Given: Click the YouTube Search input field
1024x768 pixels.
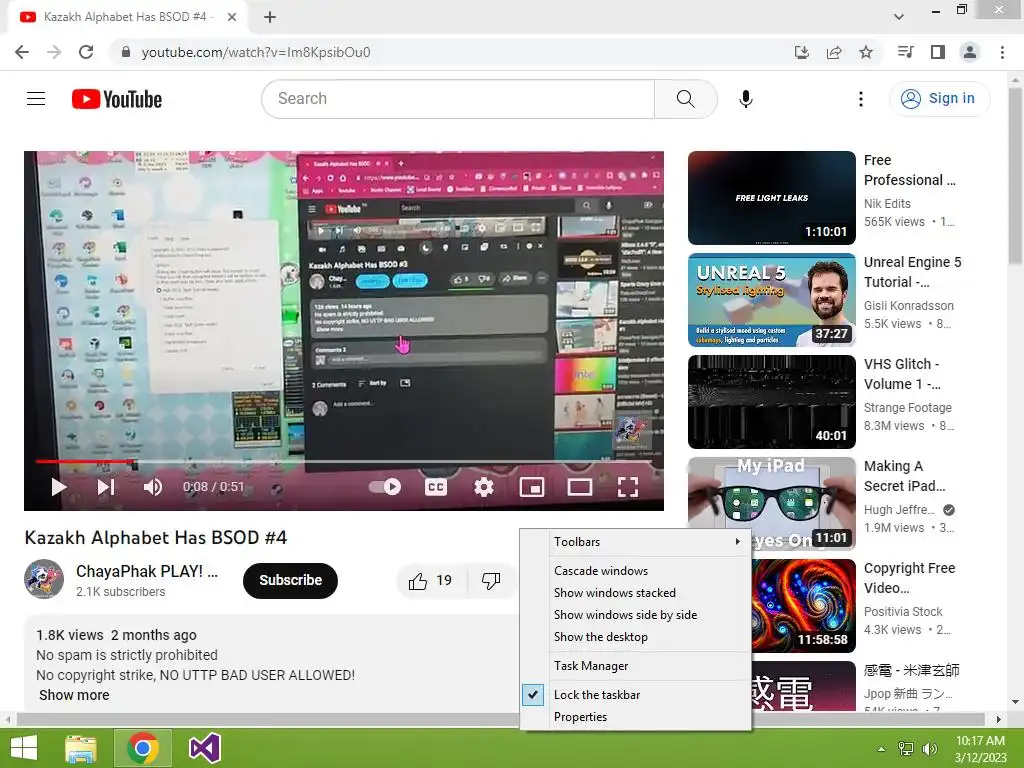Looking at the screenshot, I should pyautogui.click(x=458, y=99).
